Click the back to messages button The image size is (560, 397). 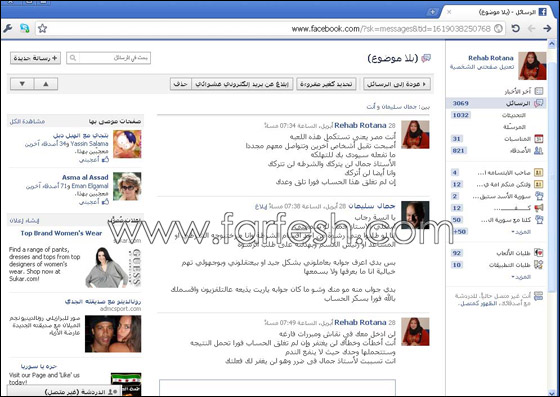point(396,84)
